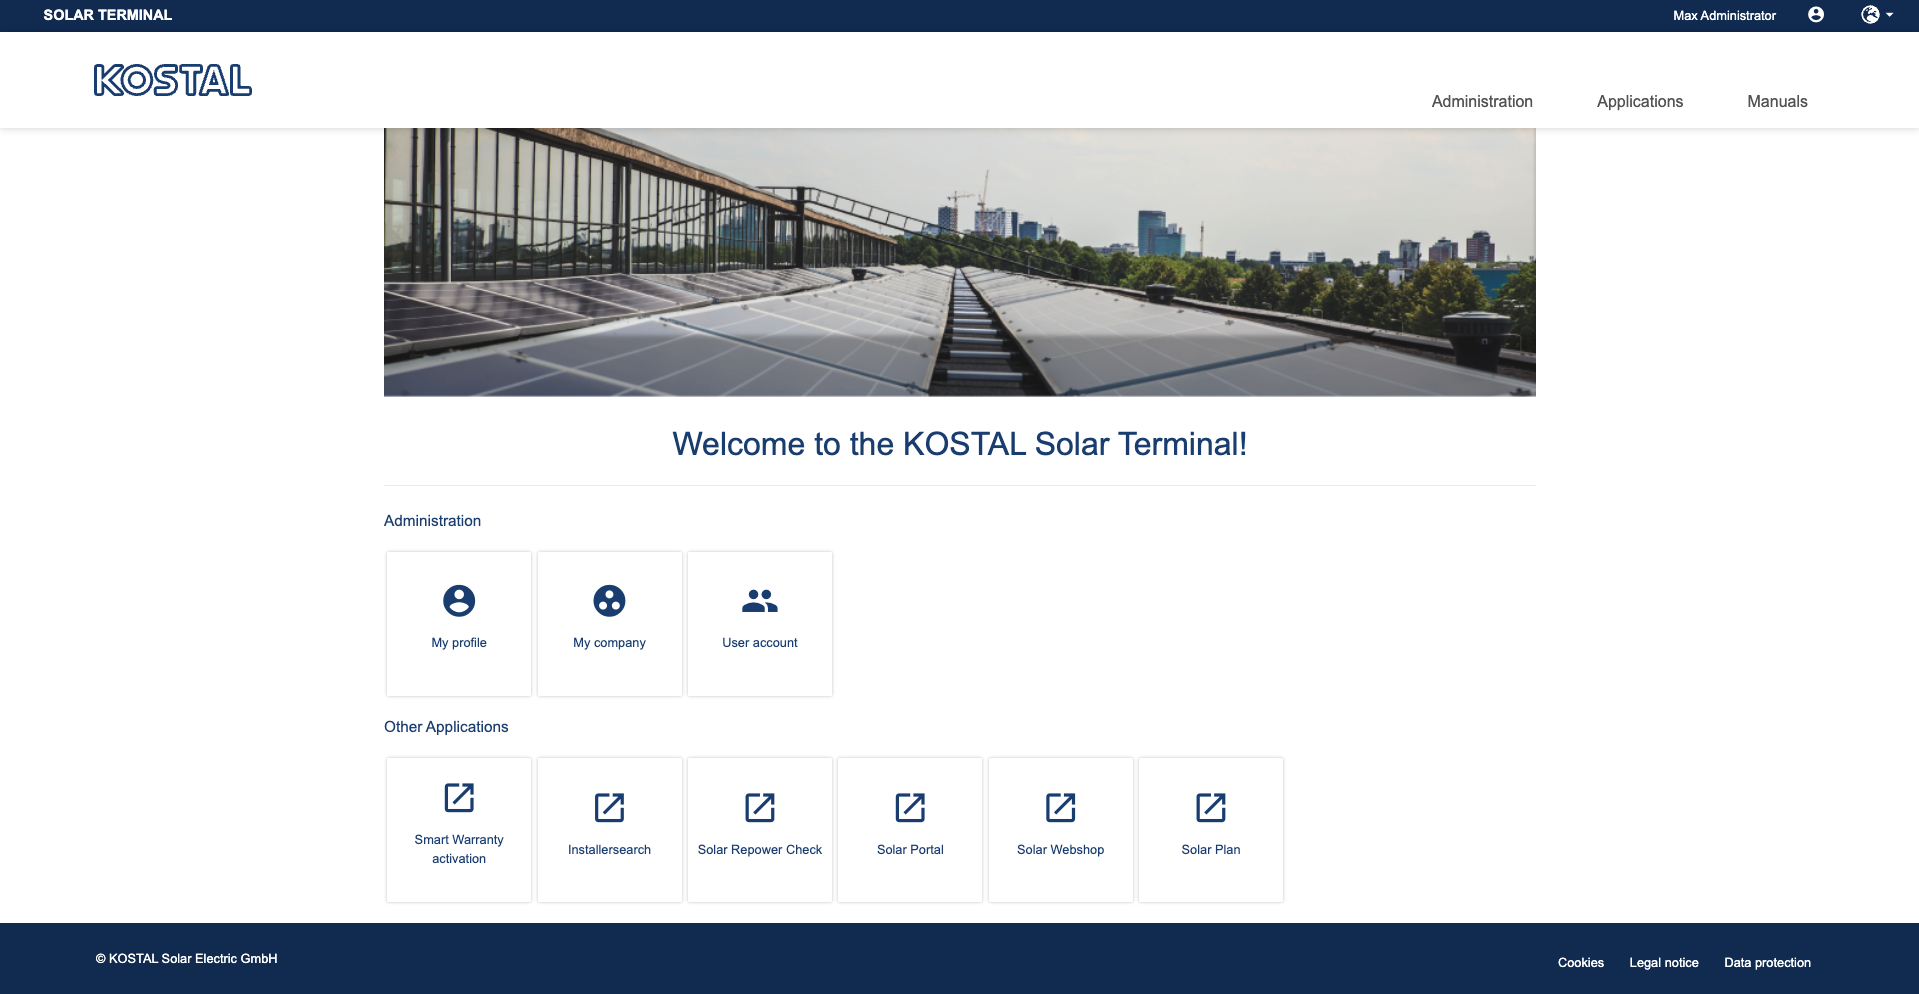
Task: Open the Manuals menu
Action: (1777, 102)
